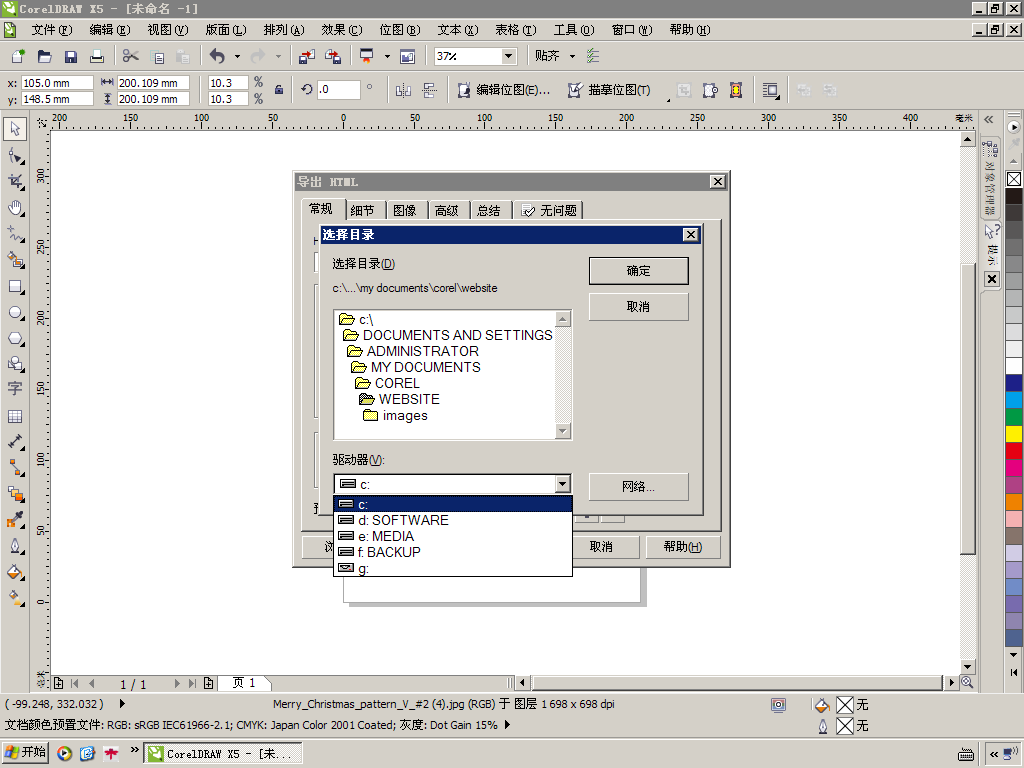Select the COREL folder
Image resolution: width=1024 pixels, height=768 pixels.
coord(388,383)
